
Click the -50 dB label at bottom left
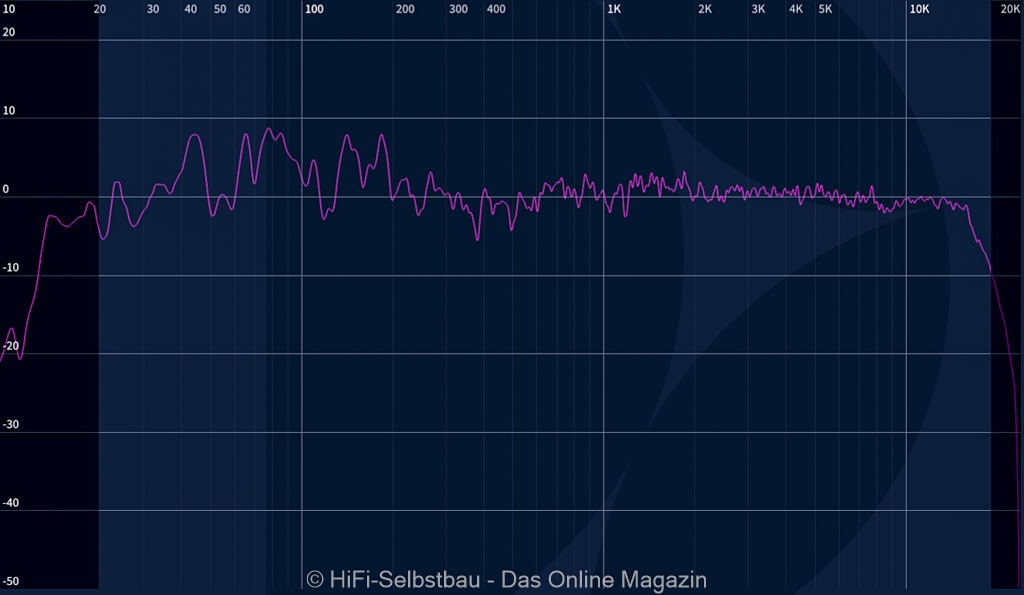tap(10, 582)
